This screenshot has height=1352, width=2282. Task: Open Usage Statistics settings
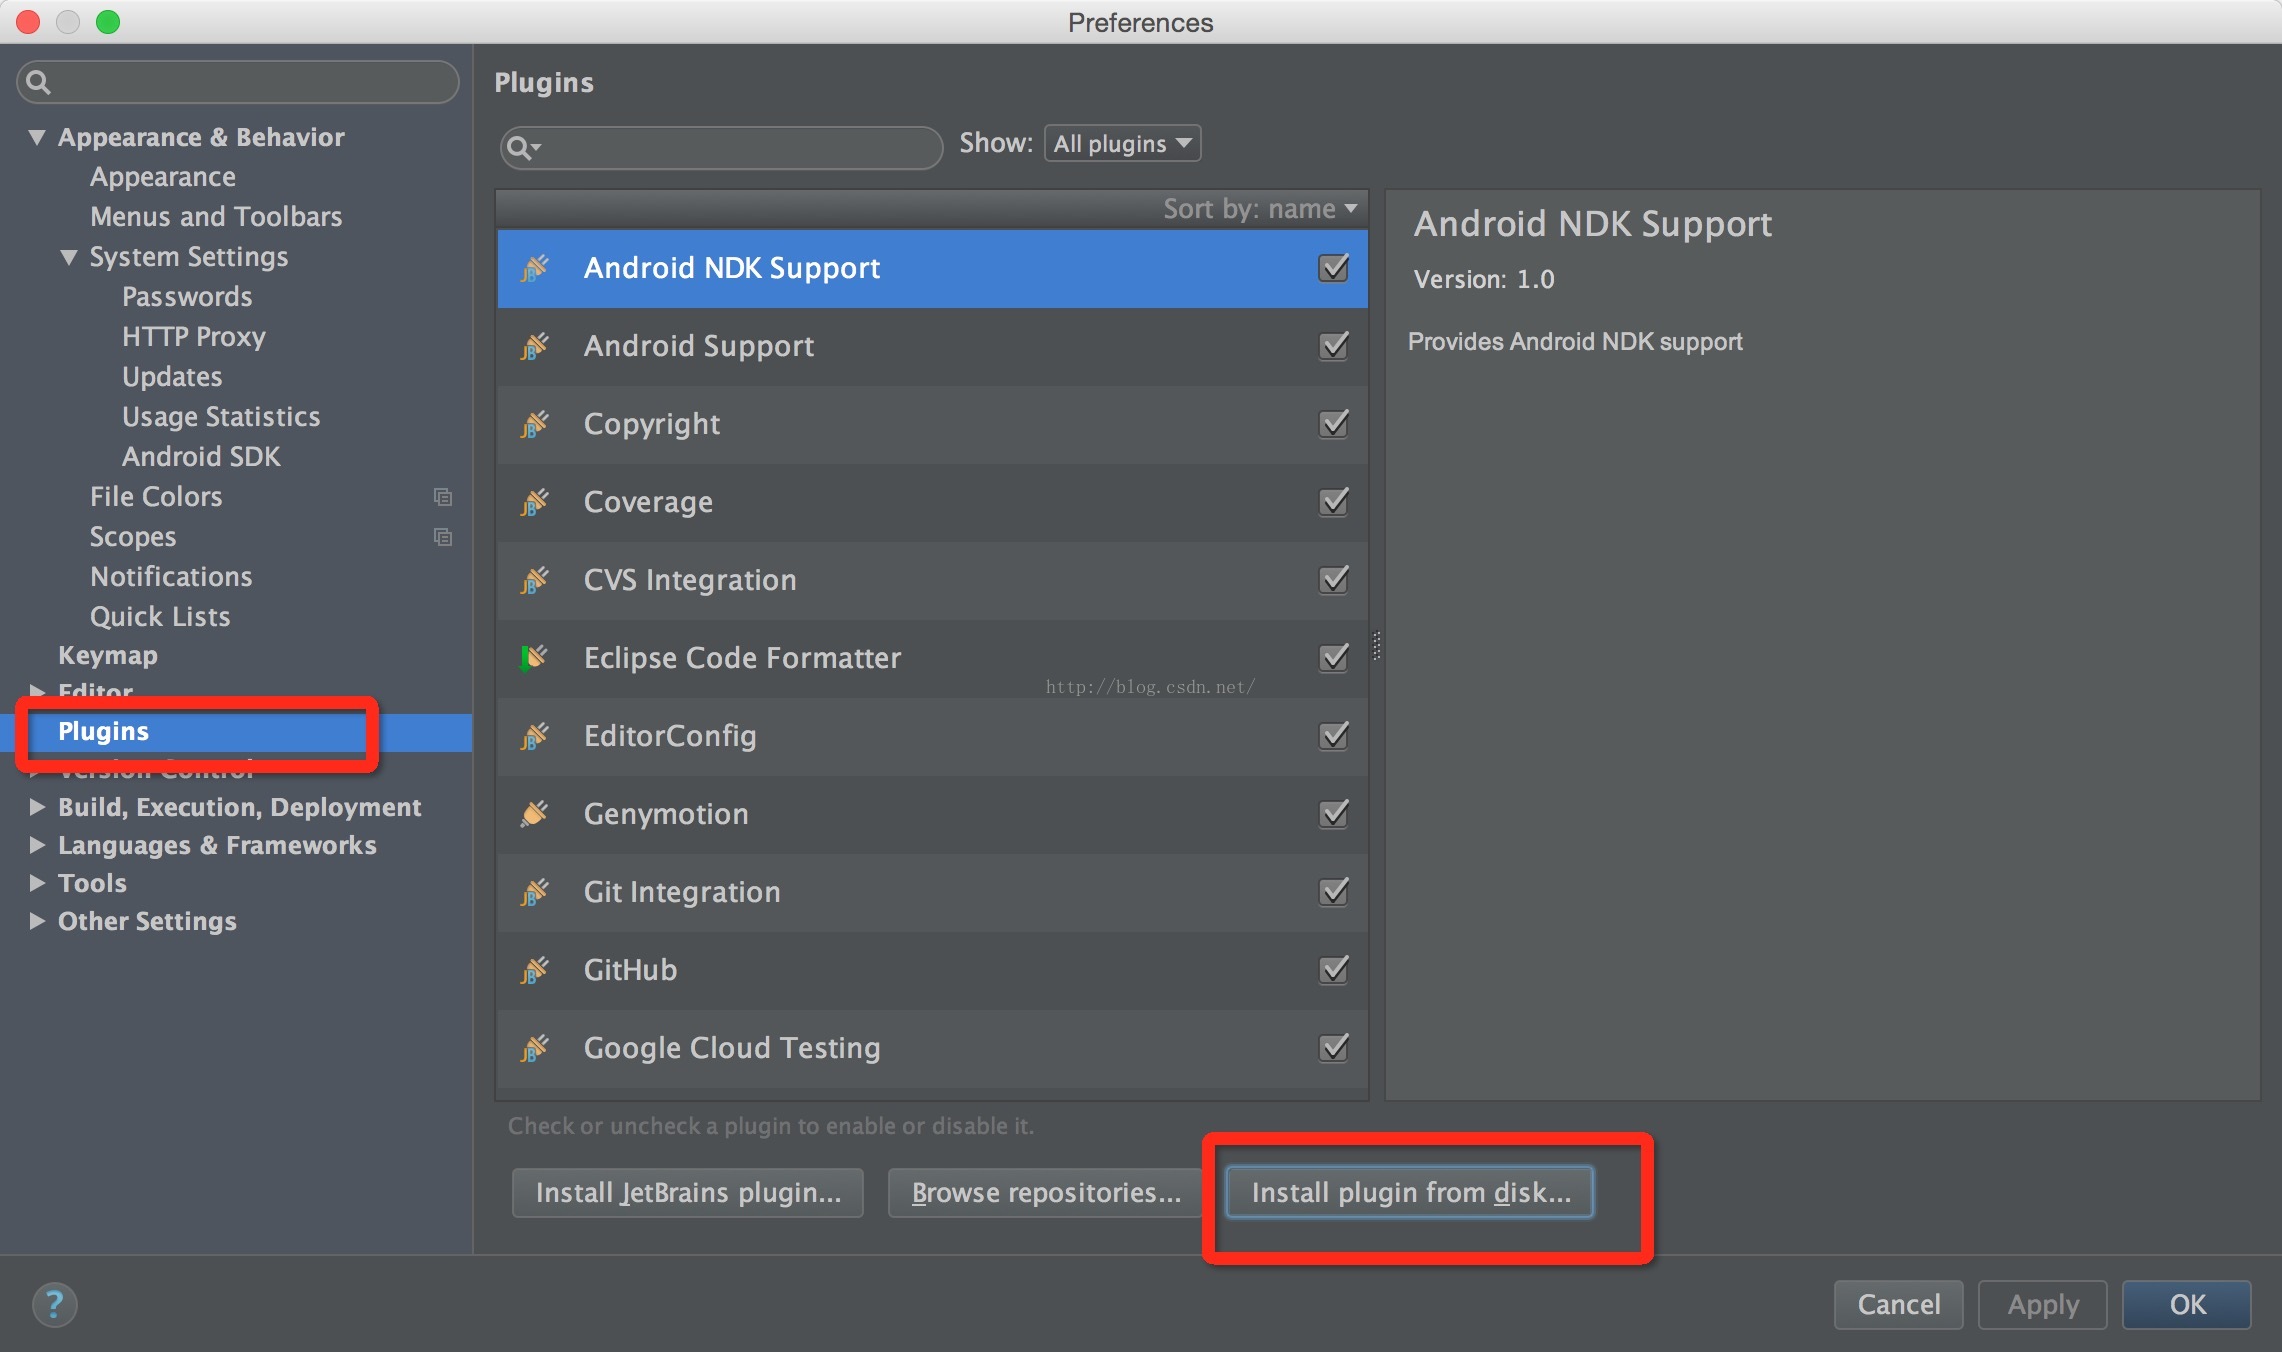click(221, 417)
